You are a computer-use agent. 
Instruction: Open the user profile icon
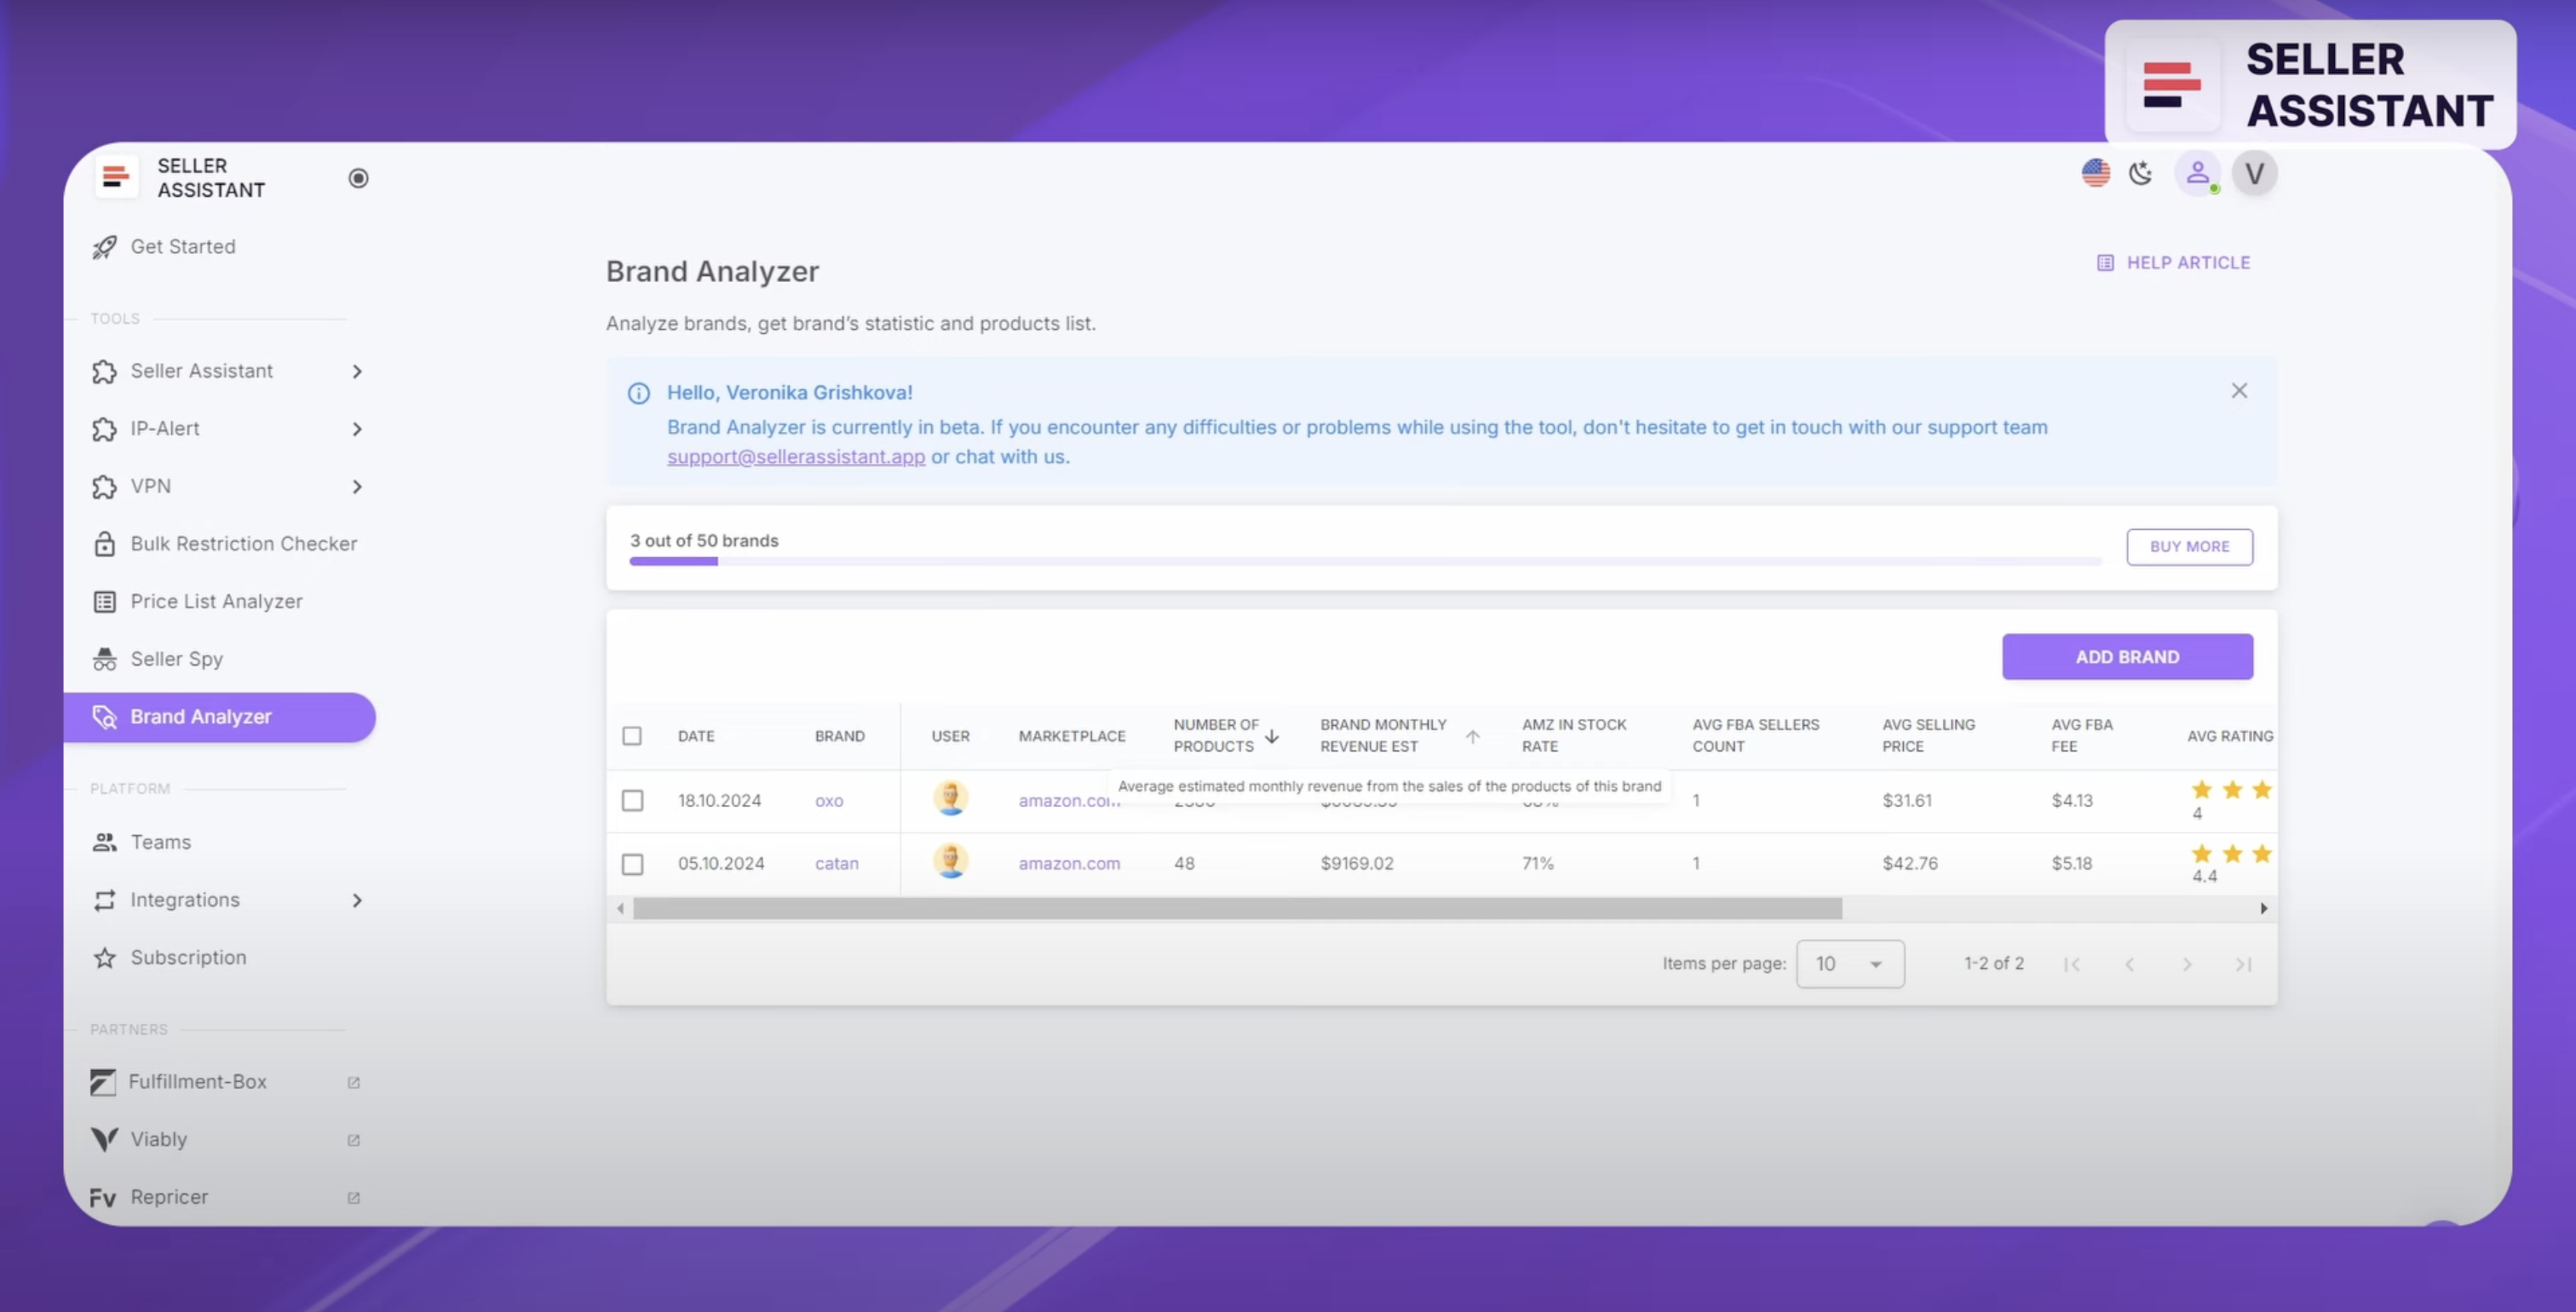(2197, 173)
